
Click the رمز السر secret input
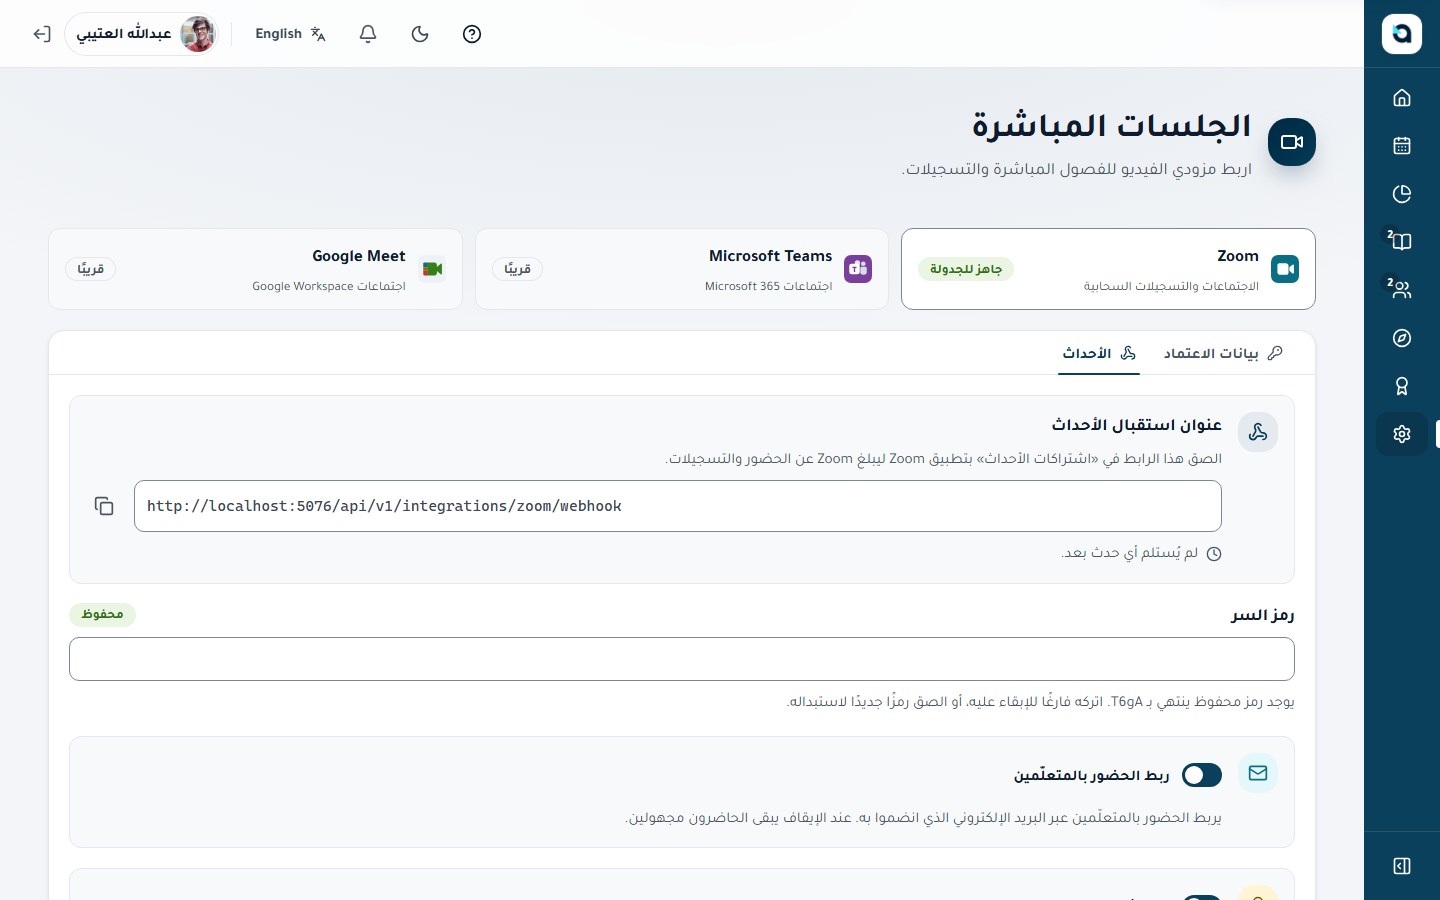point(682,659)
